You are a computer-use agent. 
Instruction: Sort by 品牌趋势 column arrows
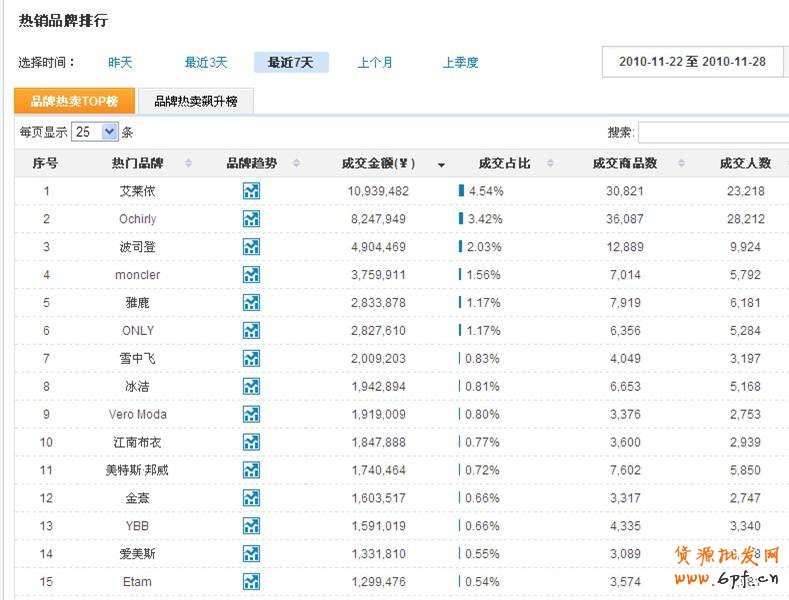tap(296, 163)
